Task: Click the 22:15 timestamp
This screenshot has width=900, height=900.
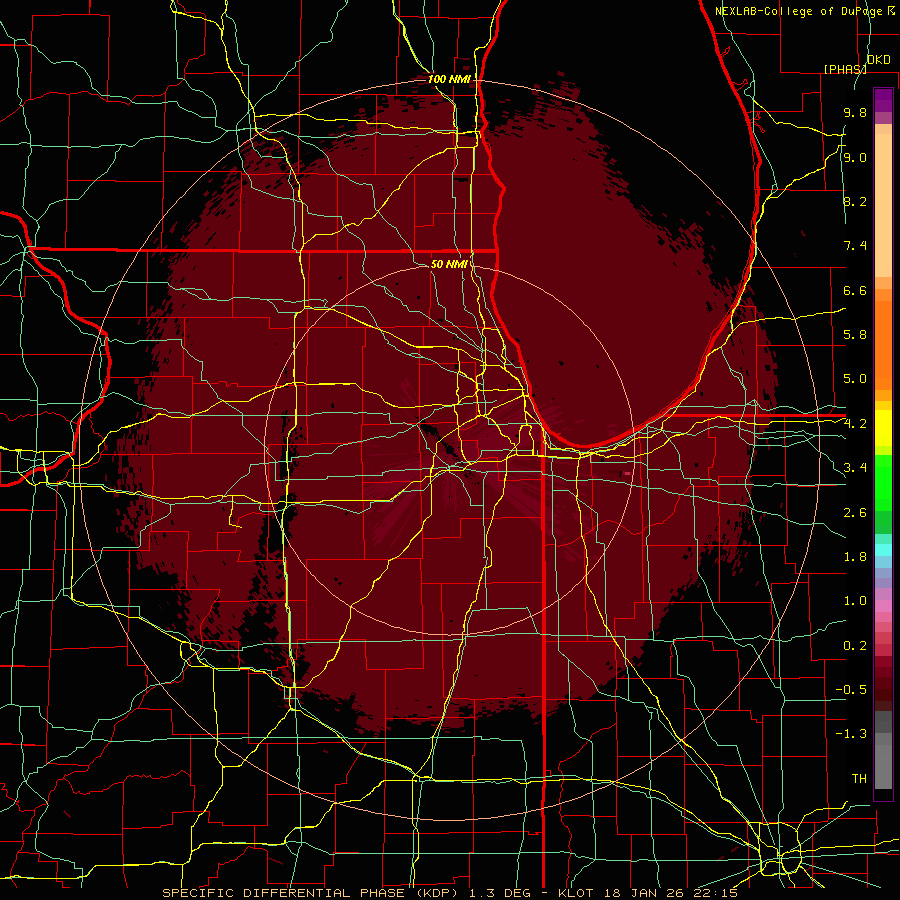Action: pos(718,893)
